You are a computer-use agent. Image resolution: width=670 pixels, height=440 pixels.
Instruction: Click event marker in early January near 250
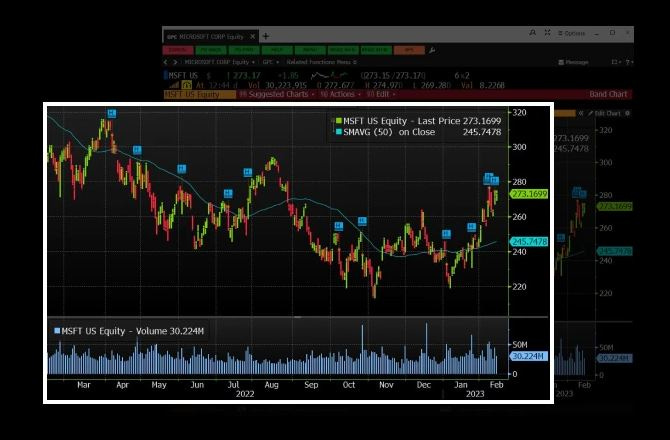point(446,234)
